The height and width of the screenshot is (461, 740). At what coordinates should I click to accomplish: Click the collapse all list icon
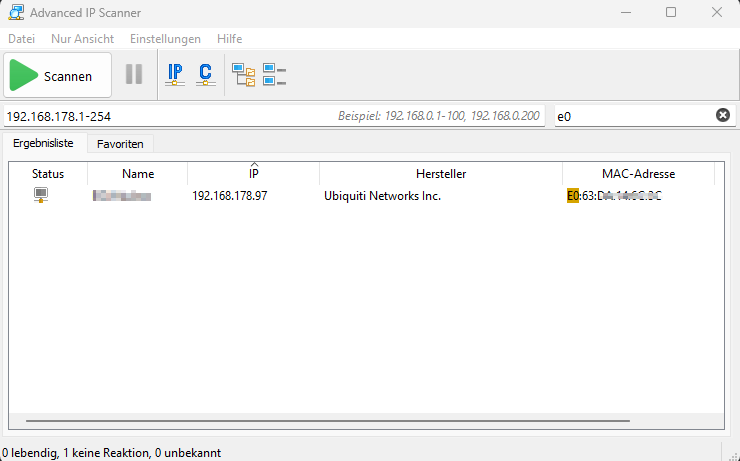point(274,75)
